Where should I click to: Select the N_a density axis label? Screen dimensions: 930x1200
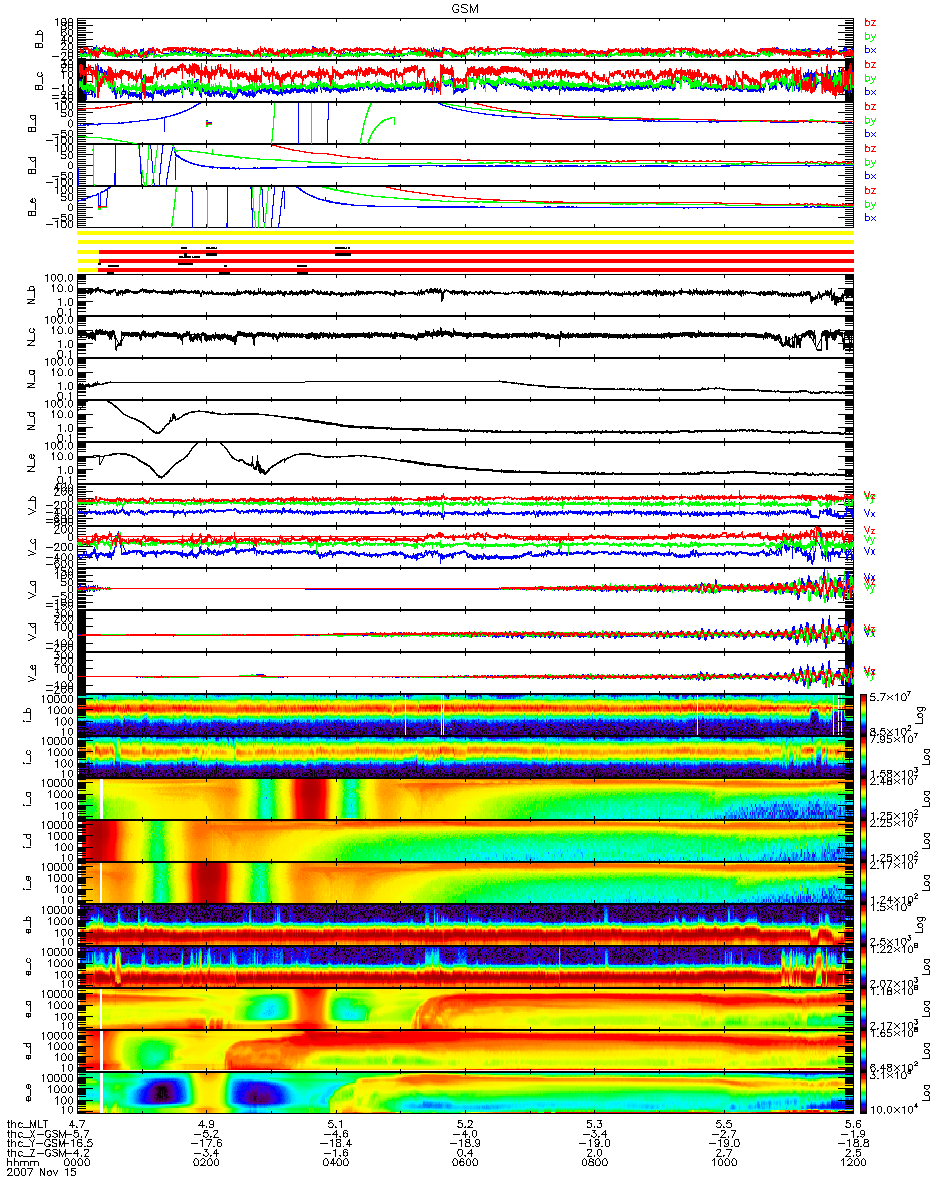pyautogui.click(x=31, y=379)
